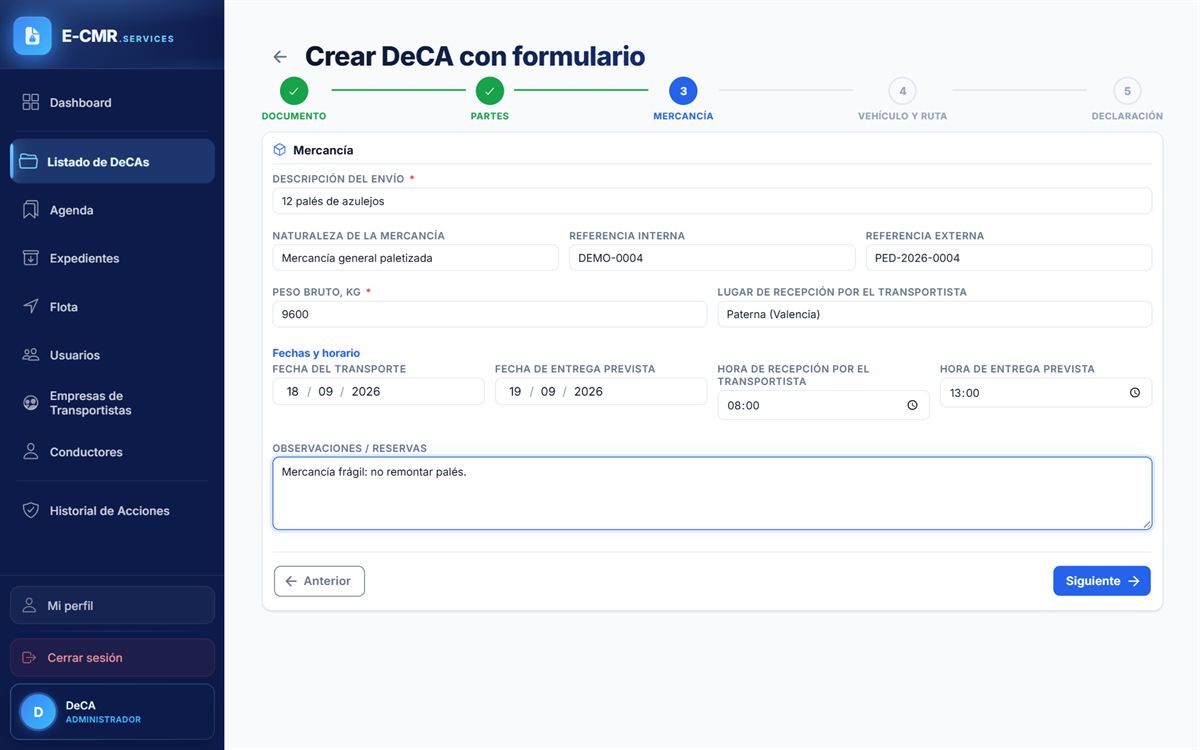1200x750 pixels.
Task: Focus the Descripción del envío field
Action: (x=712, y=201)
